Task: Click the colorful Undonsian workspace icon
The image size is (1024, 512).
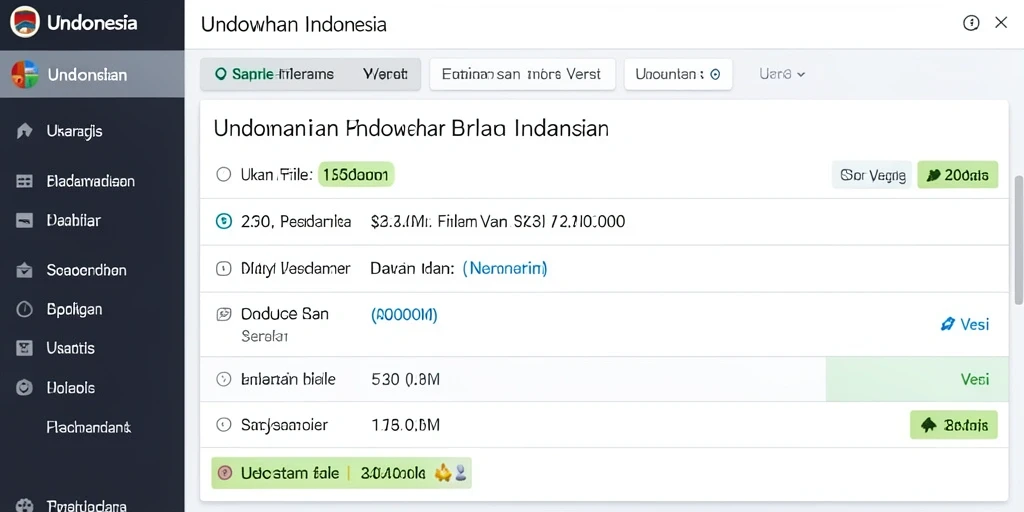Action: pos(25,74)
